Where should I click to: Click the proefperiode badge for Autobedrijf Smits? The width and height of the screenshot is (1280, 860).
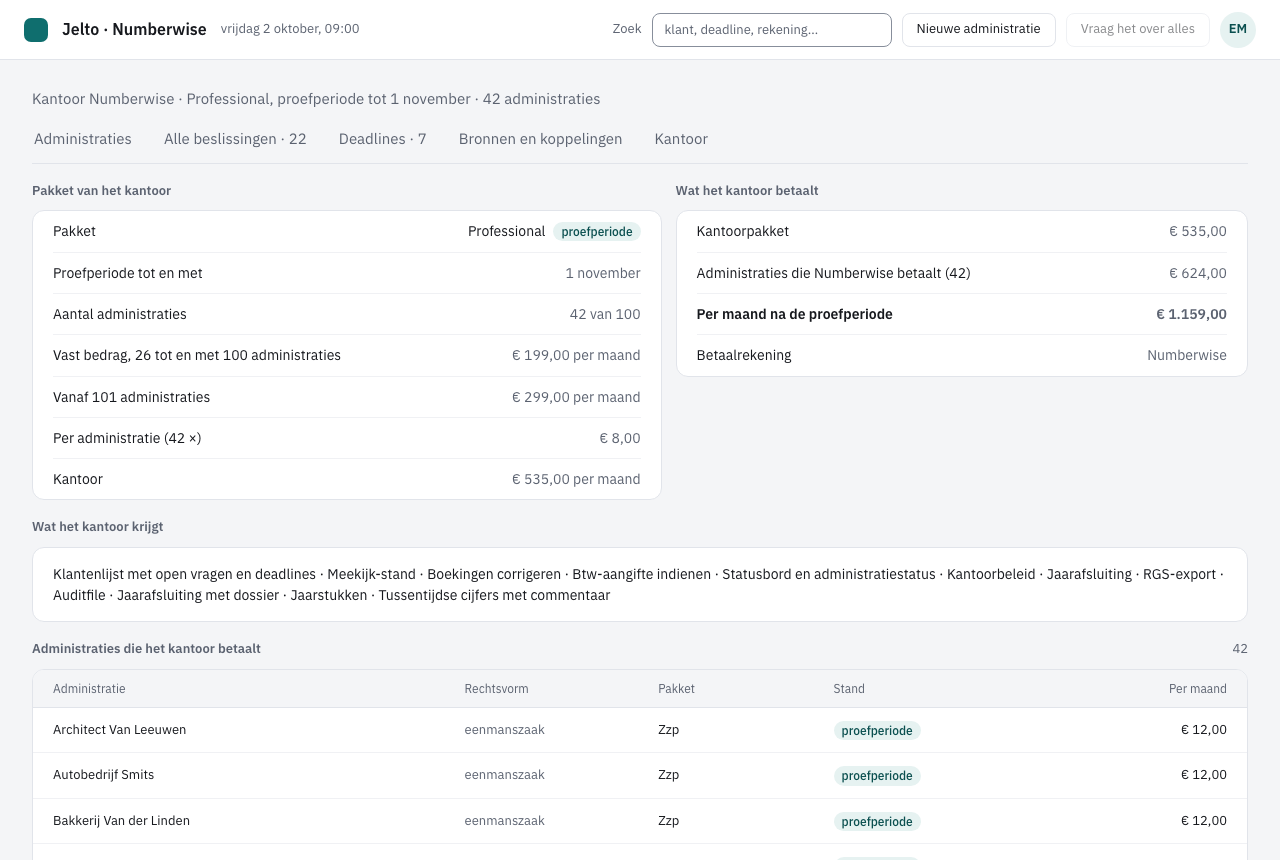[x=877, y=776]
